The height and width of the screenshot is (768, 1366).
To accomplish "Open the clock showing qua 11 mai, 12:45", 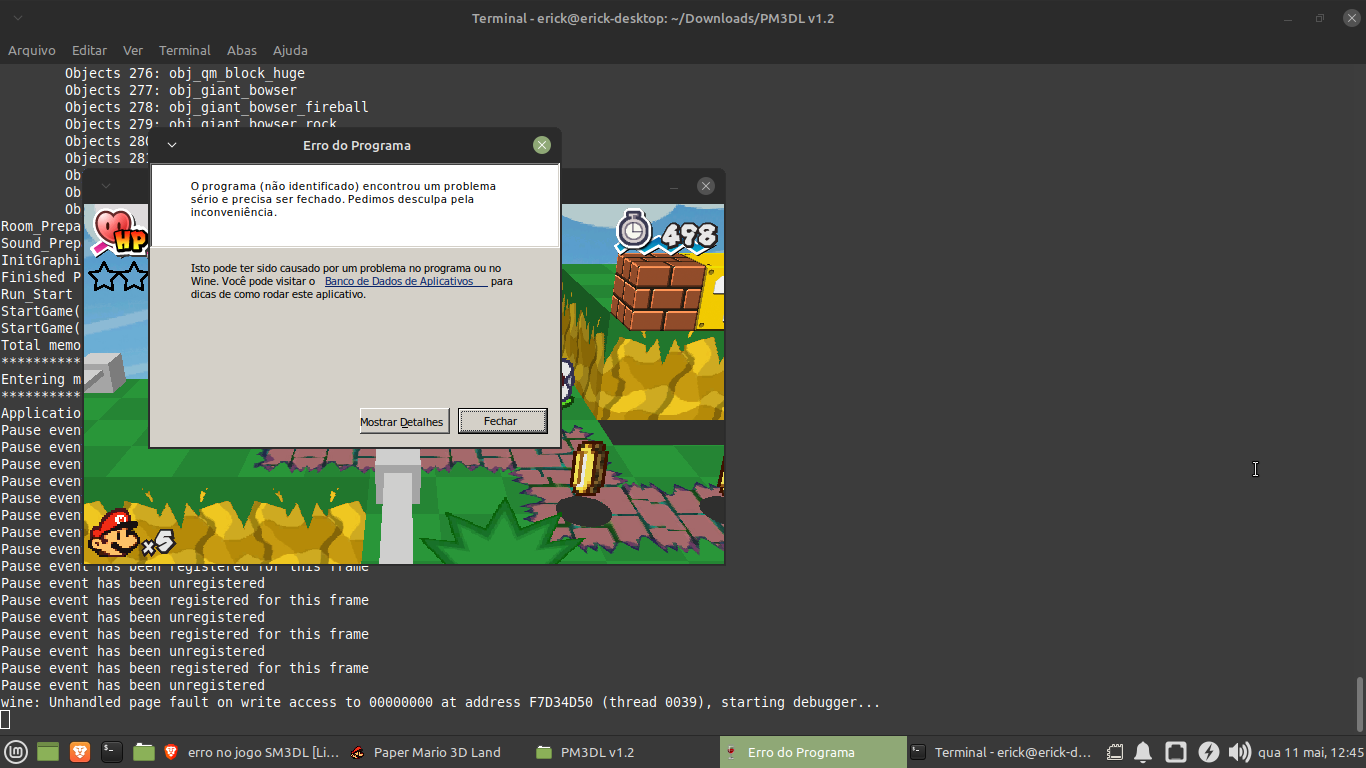I will pyautogui.click(x=1311, y=752).
